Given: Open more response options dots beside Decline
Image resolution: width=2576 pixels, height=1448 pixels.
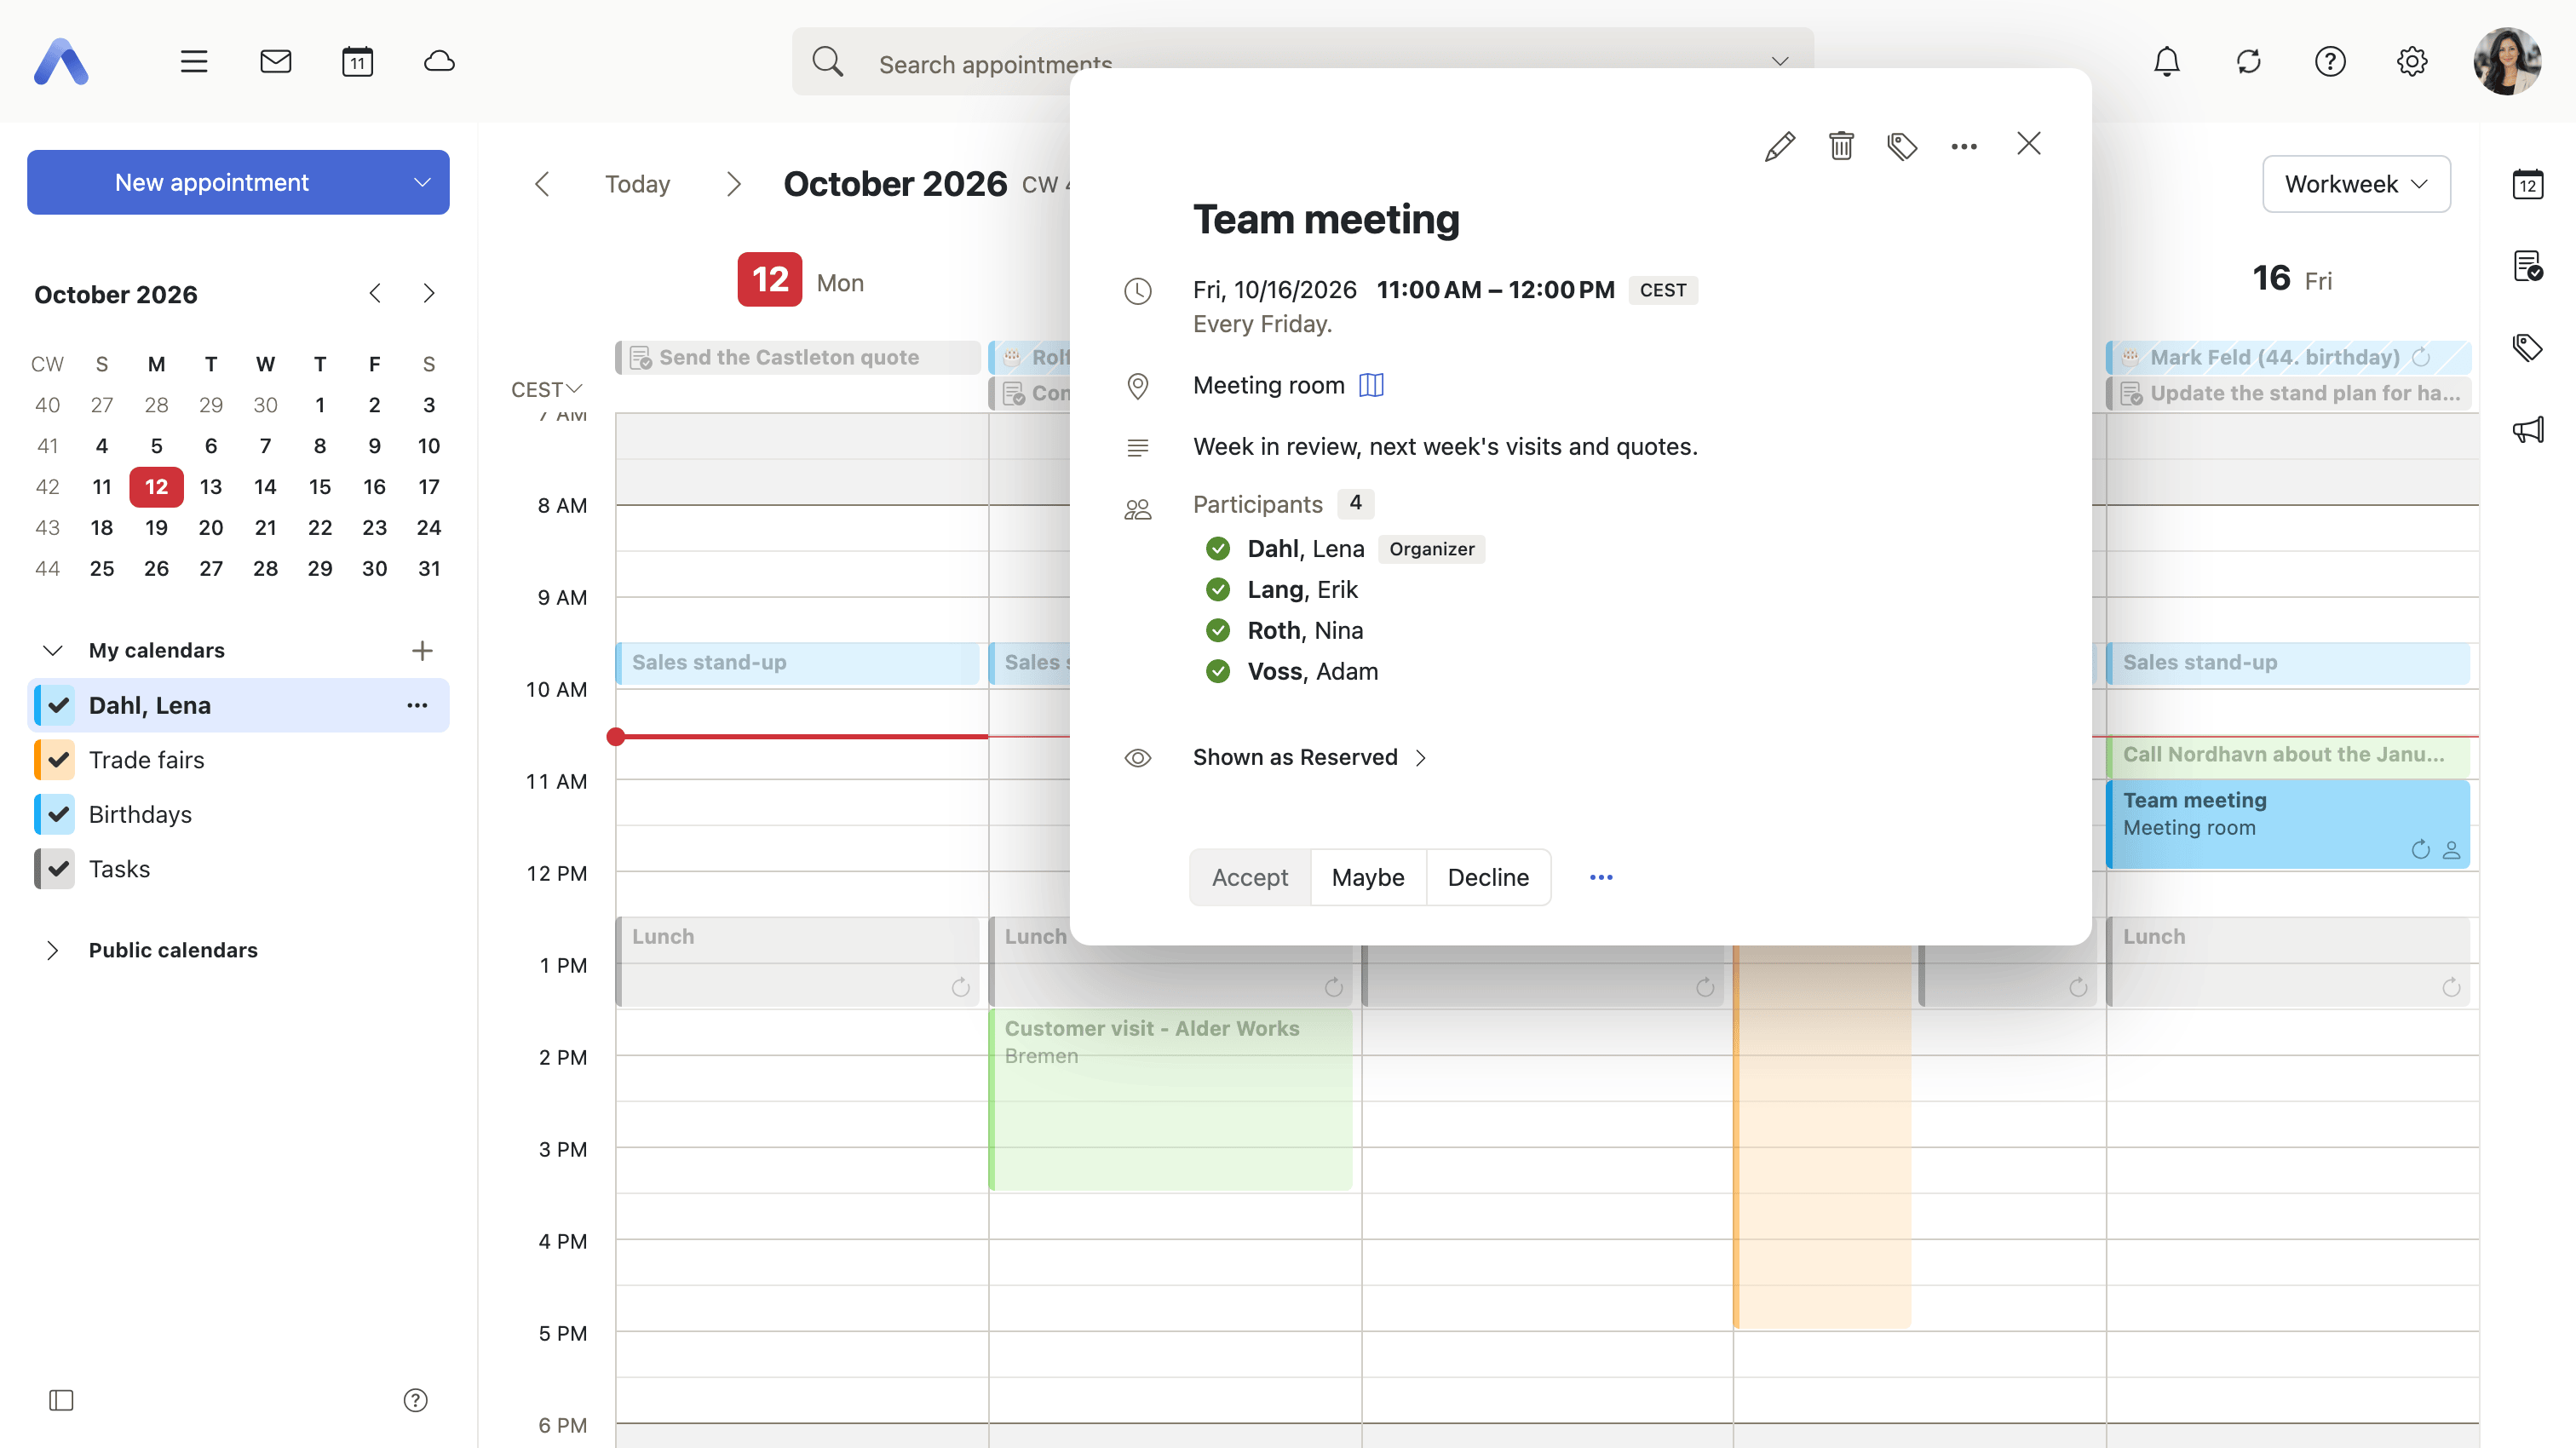Looking at the screenshot, I should (1601, 877).
